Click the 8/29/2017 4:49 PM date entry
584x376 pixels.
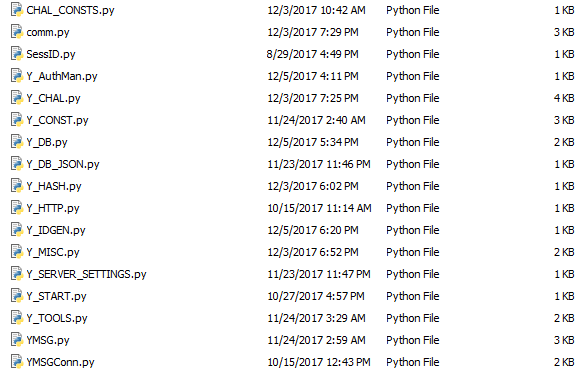pos(312,54)
